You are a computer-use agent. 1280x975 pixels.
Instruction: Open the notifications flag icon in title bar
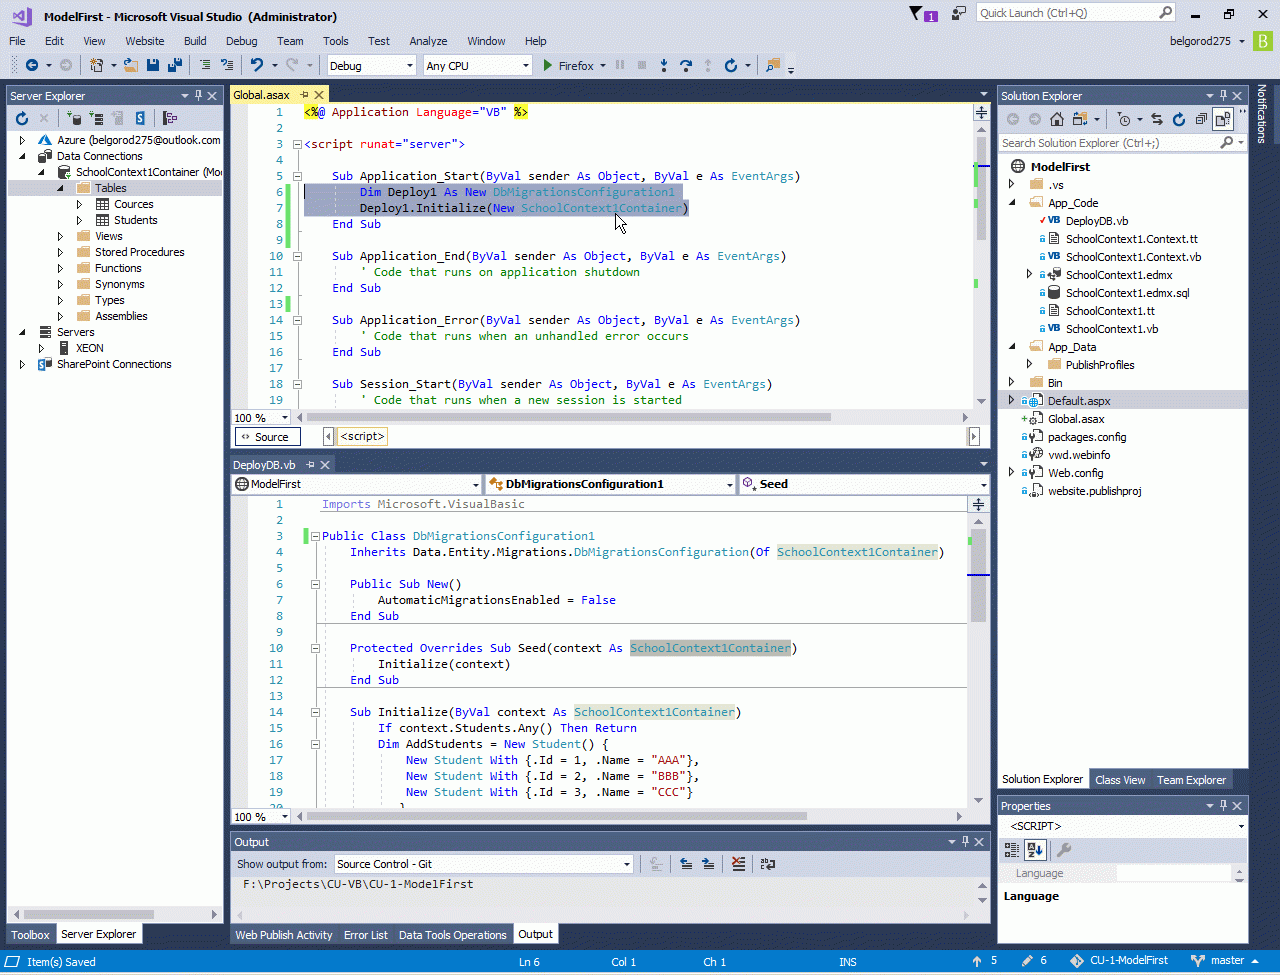(x=917, y=14)
